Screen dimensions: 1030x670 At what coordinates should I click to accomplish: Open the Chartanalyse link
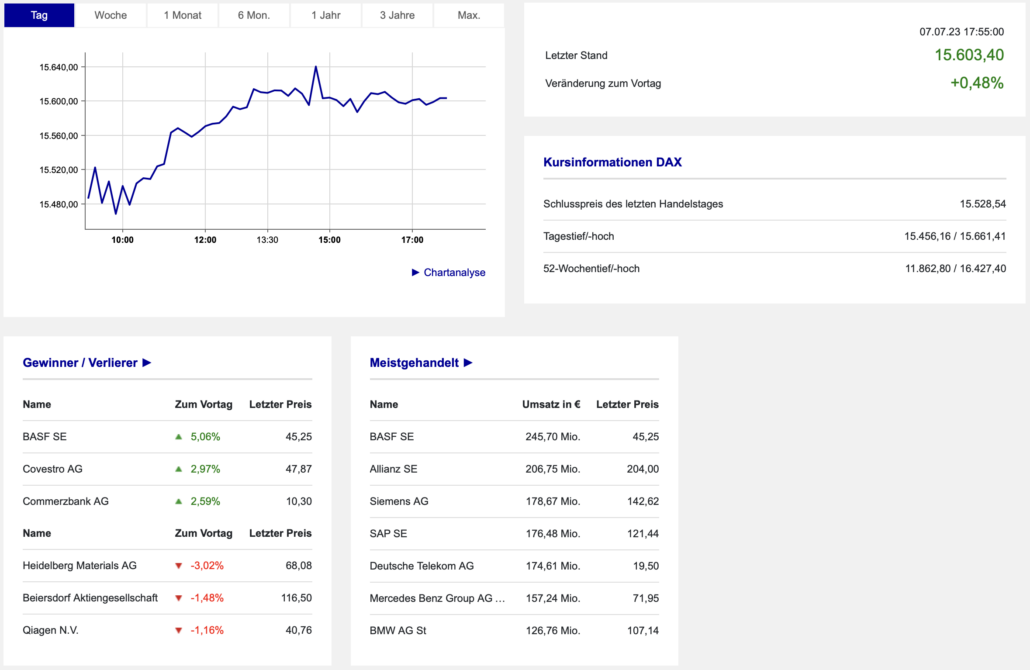[454, 272]
